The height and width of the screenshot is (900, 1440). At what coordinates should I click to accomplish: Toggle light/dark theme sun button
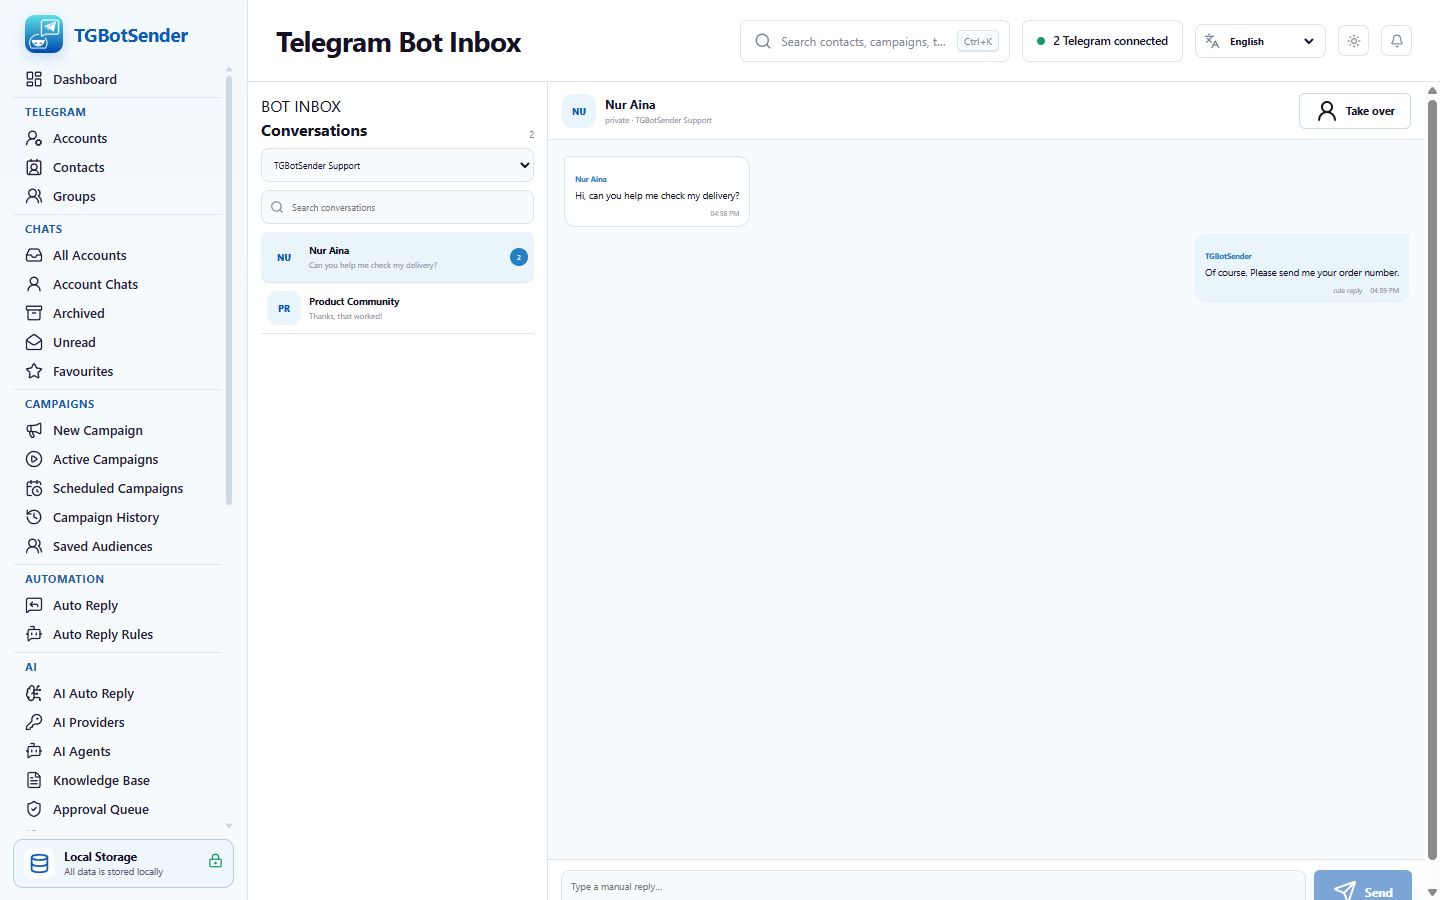point(1353,41)
